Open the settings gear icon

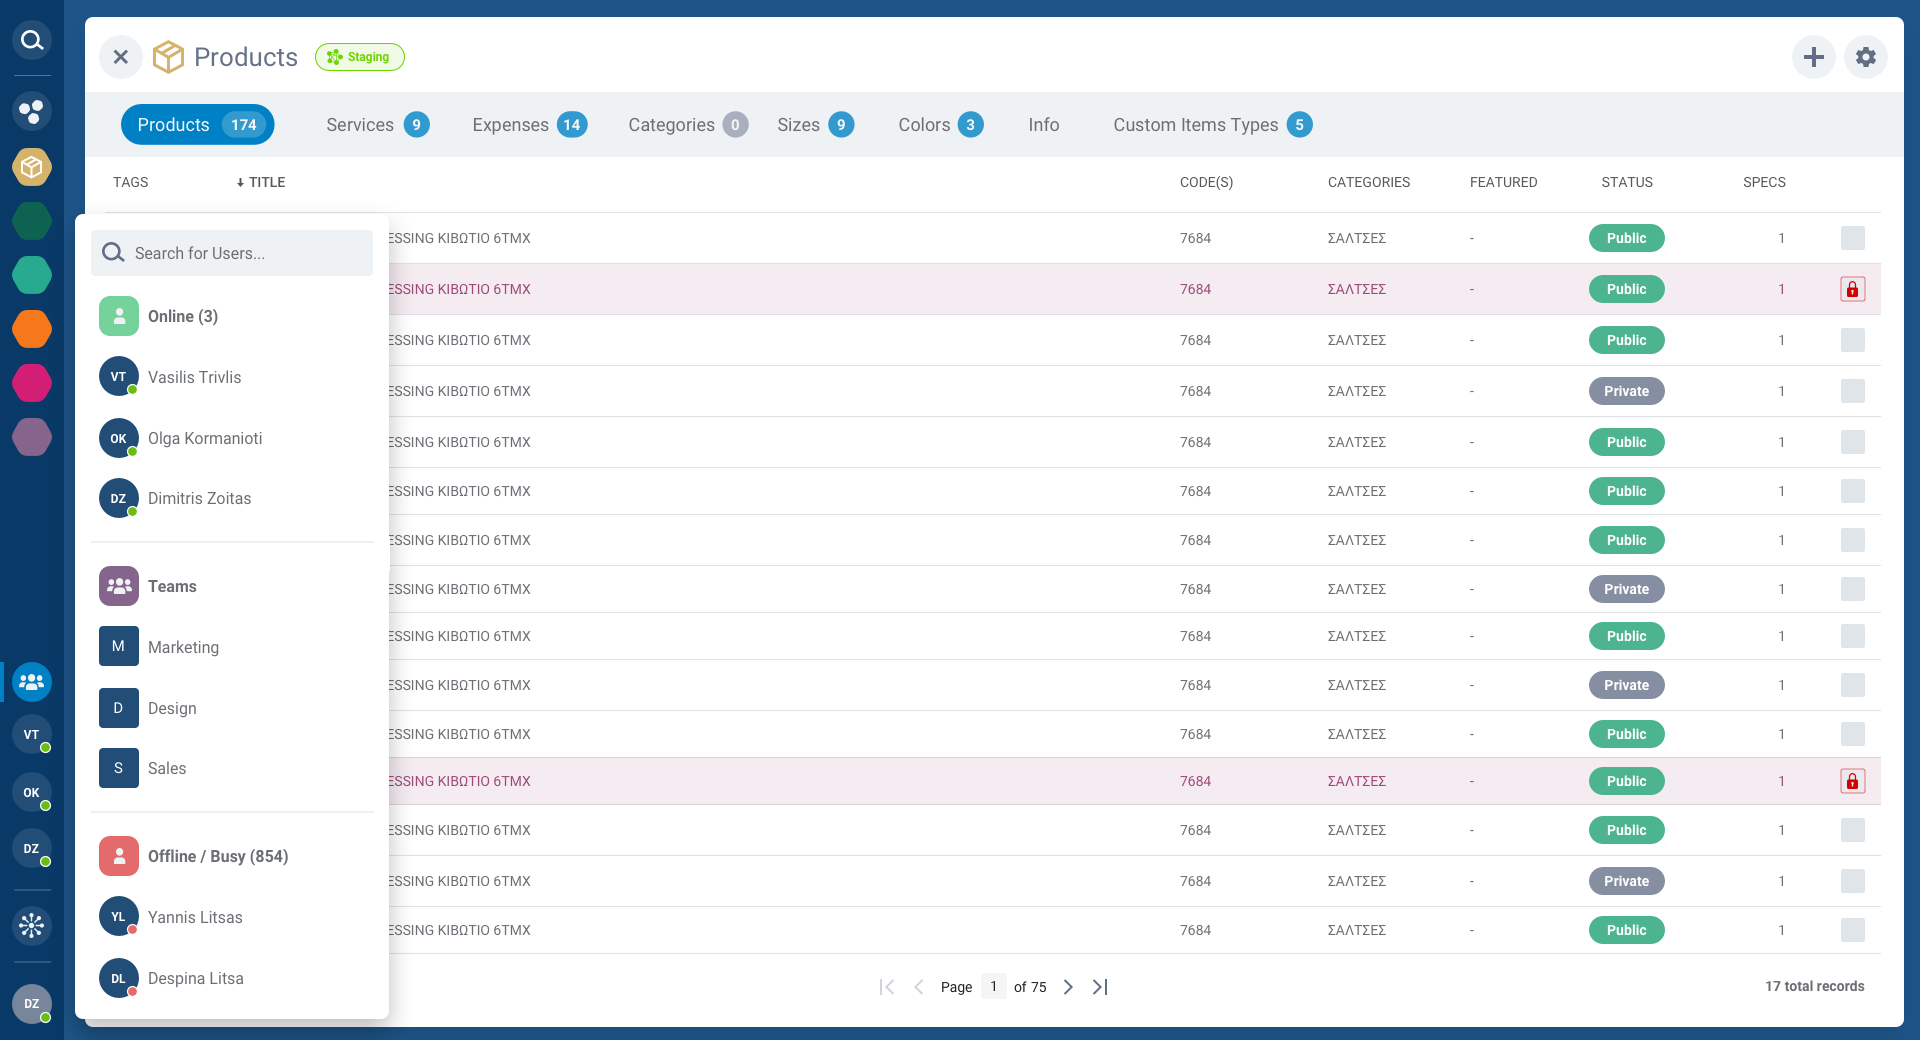click(1865, 57)
